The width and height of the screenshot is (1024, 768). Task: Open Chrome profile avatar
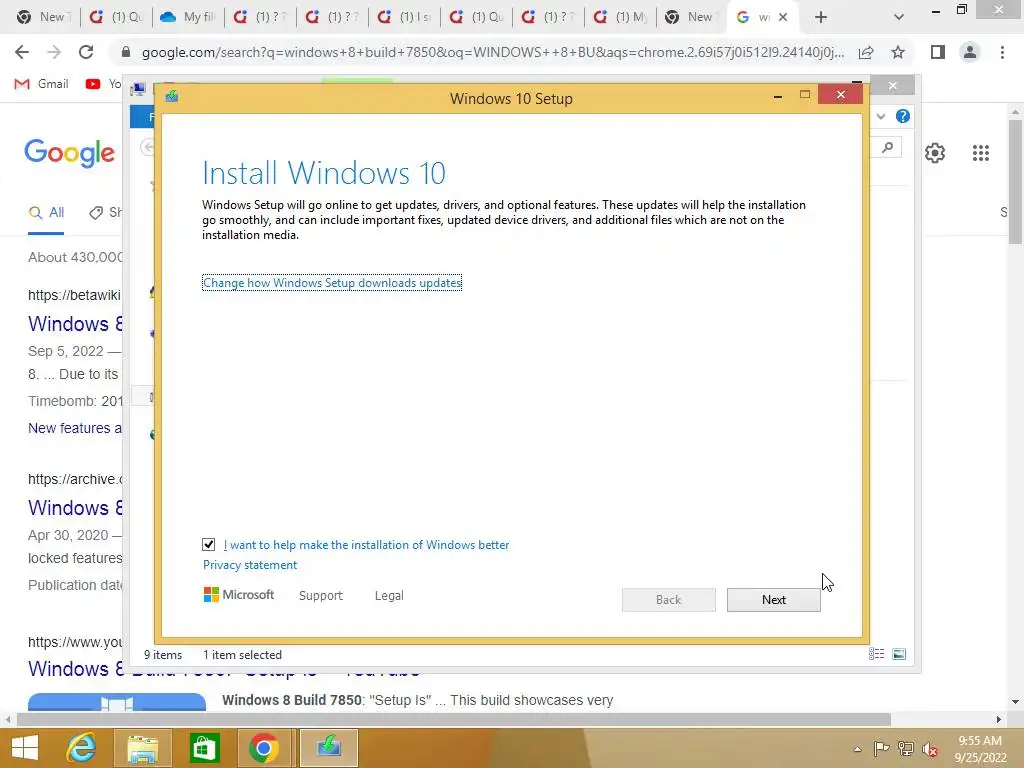click(x=970, y=52)
